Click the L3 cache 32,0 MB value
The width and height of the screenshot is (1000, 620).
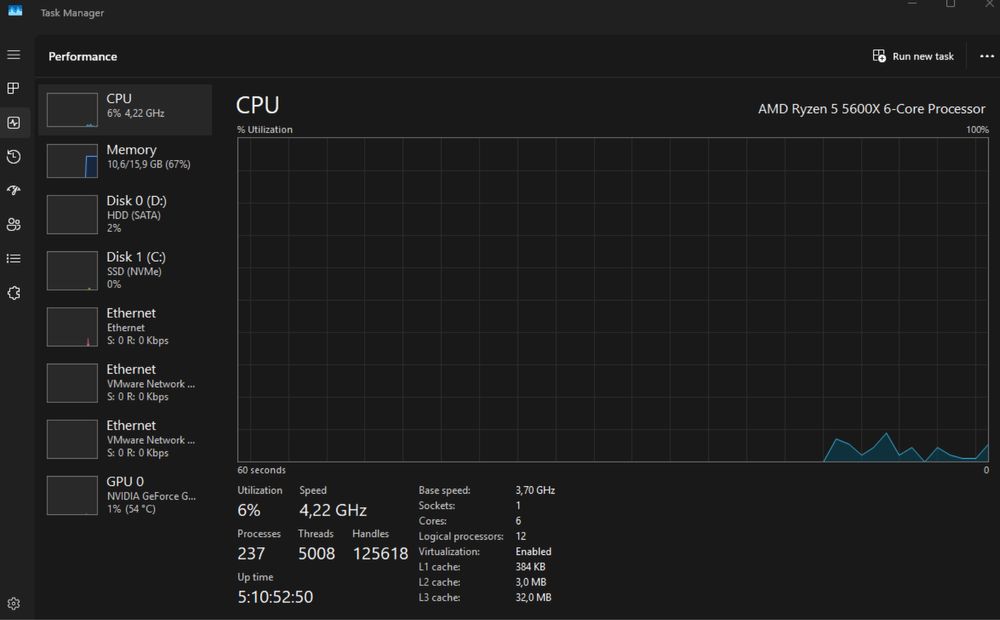coord(533,597)
